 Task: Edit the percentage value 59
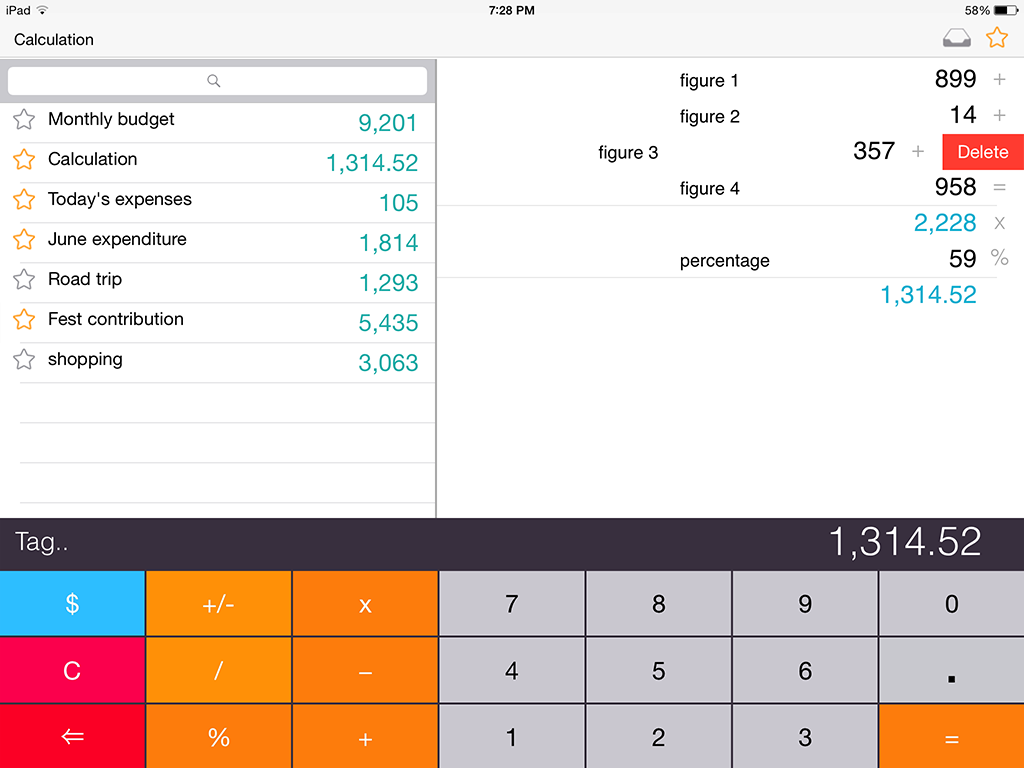pyautogui.click(x=963, y=259)
